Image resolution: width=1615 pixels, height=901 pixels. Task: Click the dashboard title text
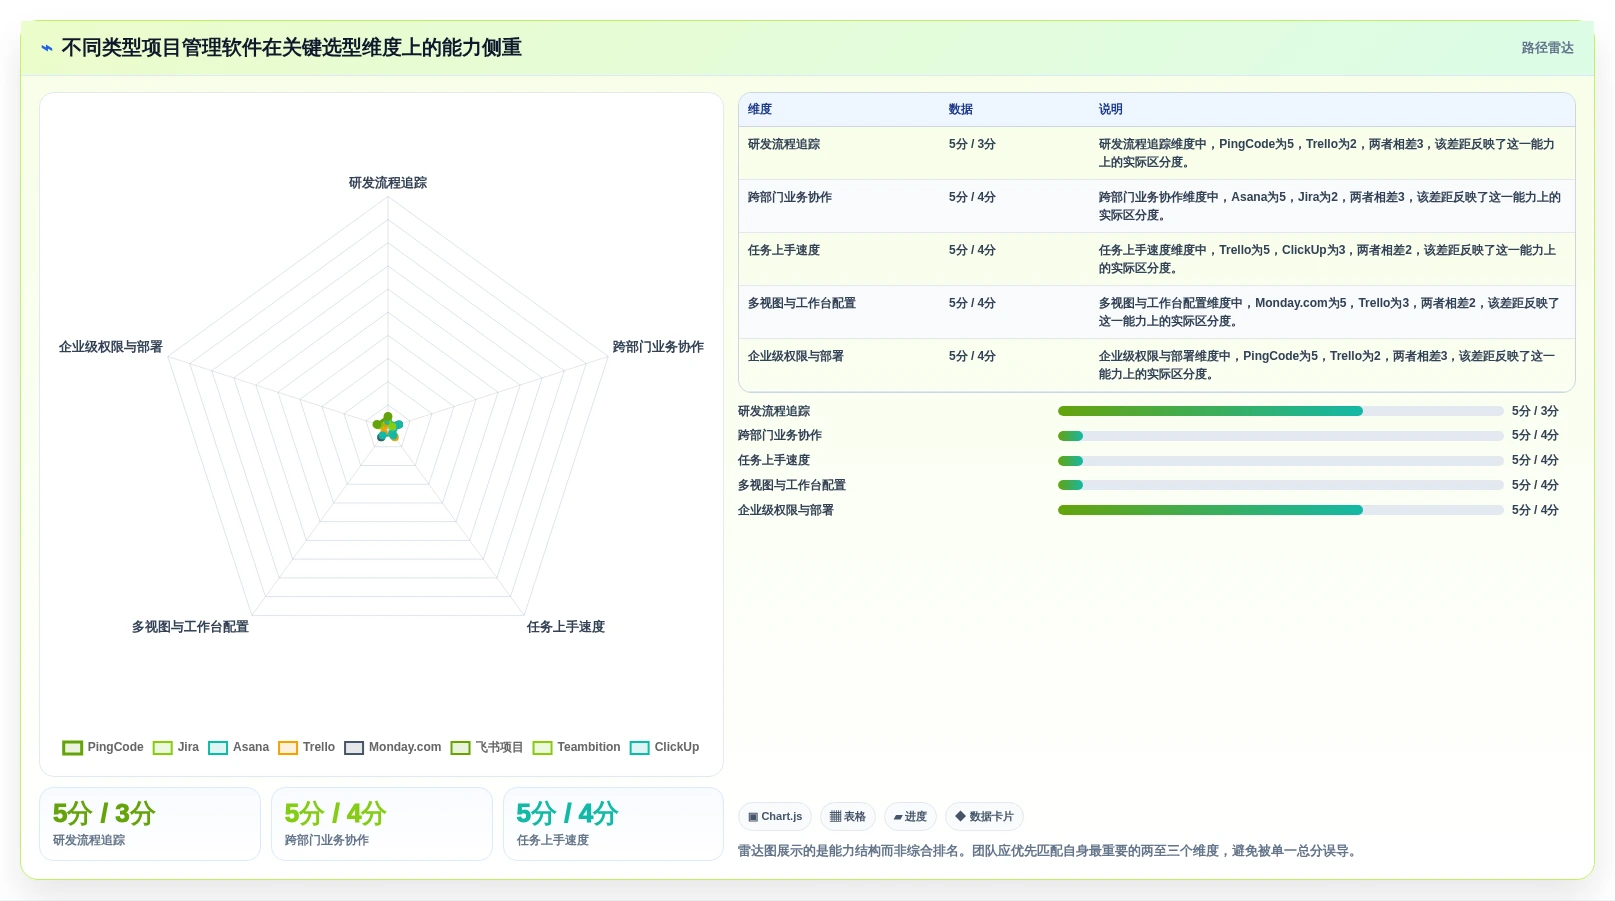(x=291, y=48)
